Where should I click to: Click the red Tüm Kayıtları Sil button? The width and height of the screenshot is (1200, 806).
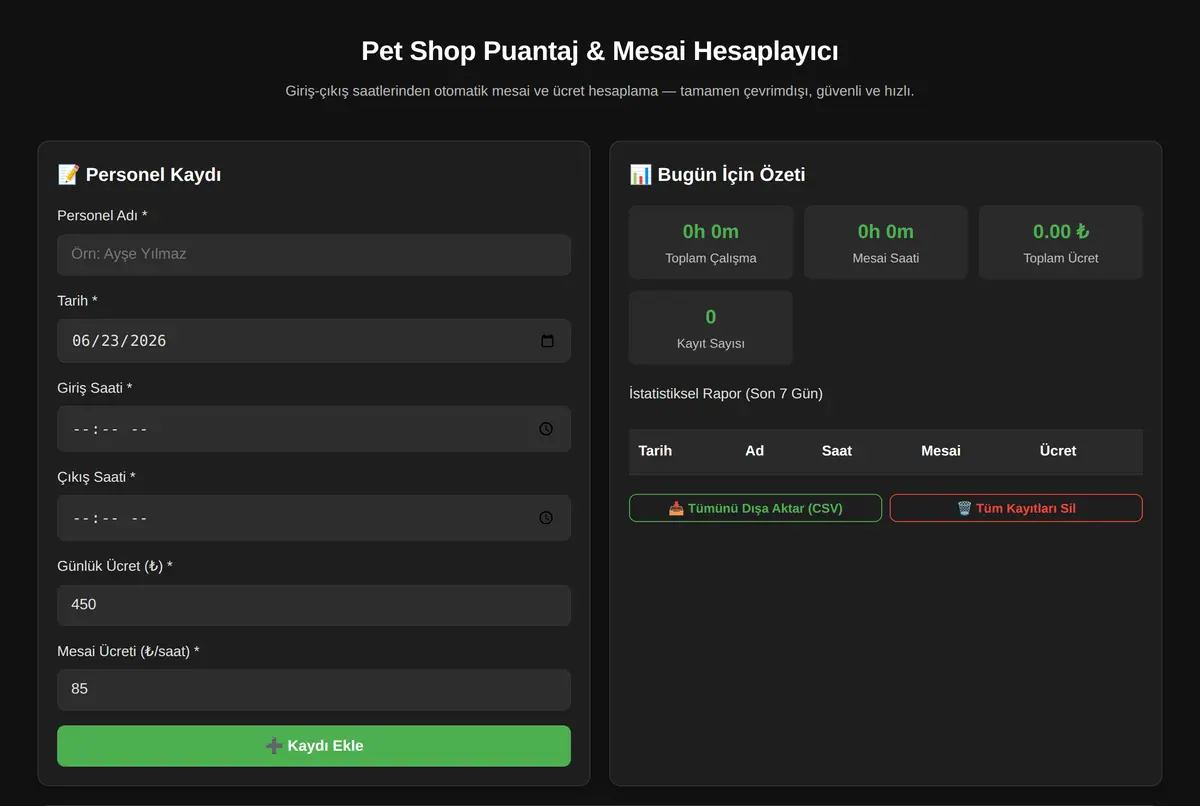click(x=1016, y=508)
